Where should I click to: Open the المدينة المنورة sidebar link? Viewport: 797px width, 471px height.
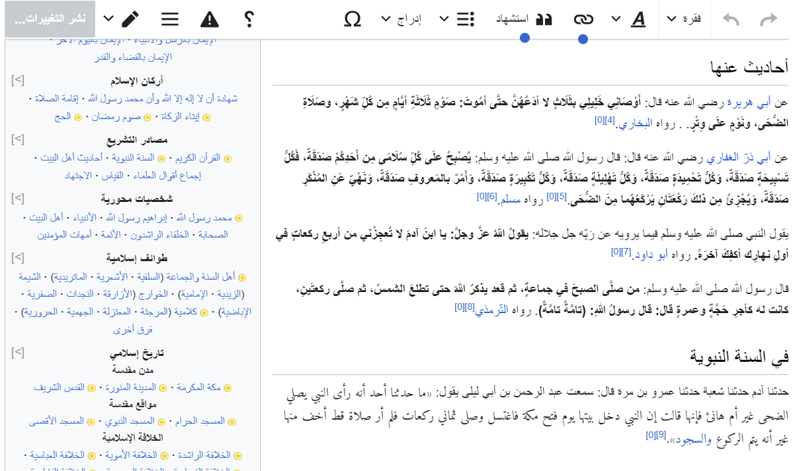pos(130,387)
